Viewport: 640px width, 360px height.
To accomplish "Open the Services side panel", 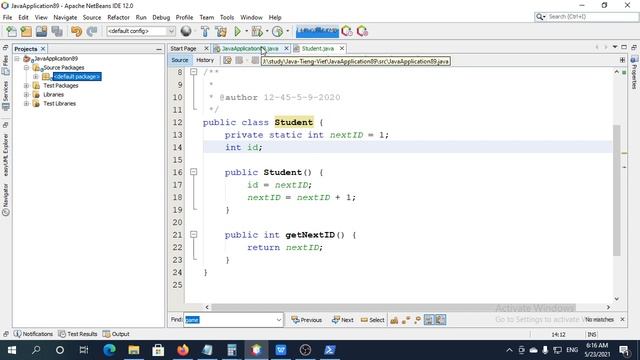I will [5, 96].
